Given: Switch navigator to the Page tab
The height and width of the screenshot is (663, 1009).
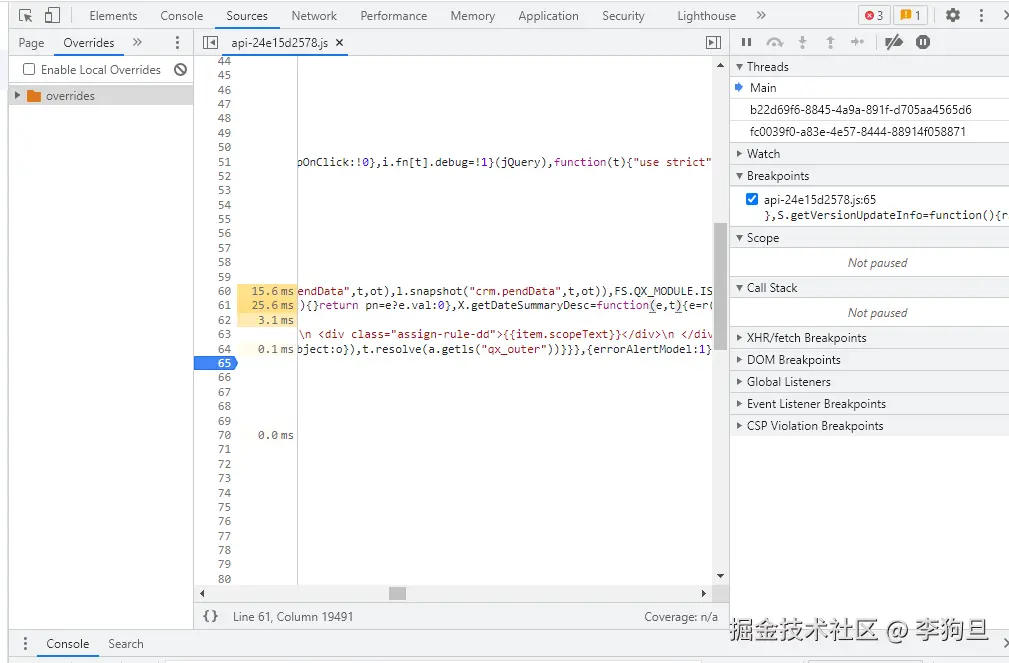Looking at the screenshot, I should (x=32, y=42).
